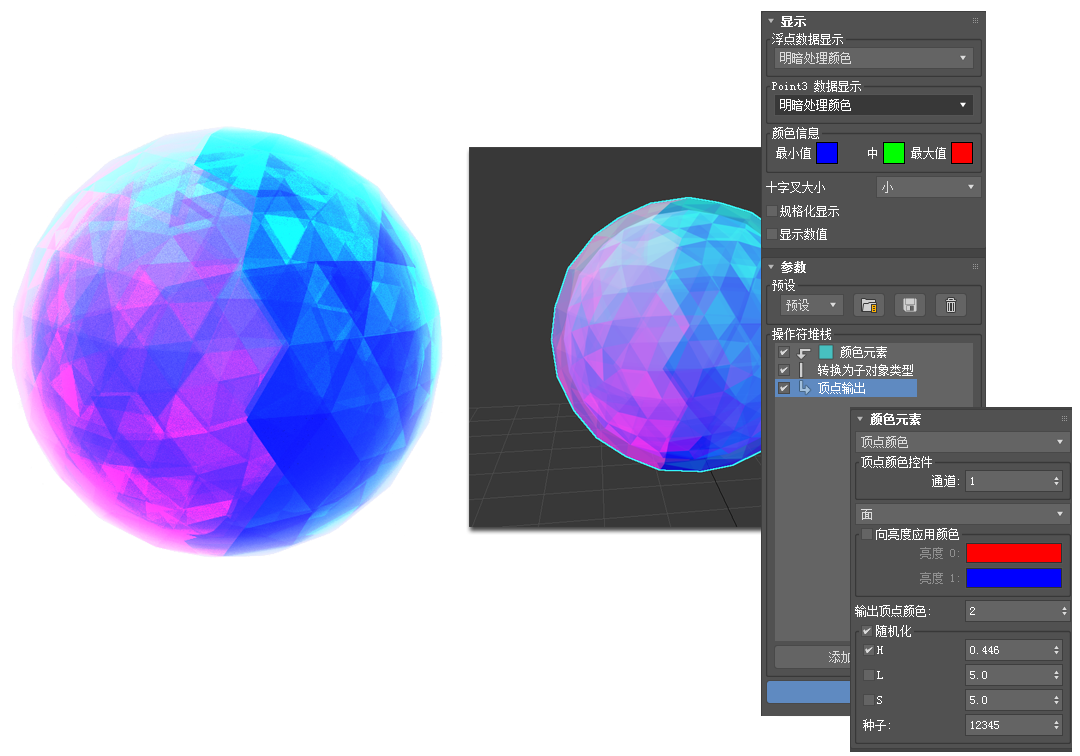
Task: Click the 种子 spinner arrows
Action: [1057, 725]
